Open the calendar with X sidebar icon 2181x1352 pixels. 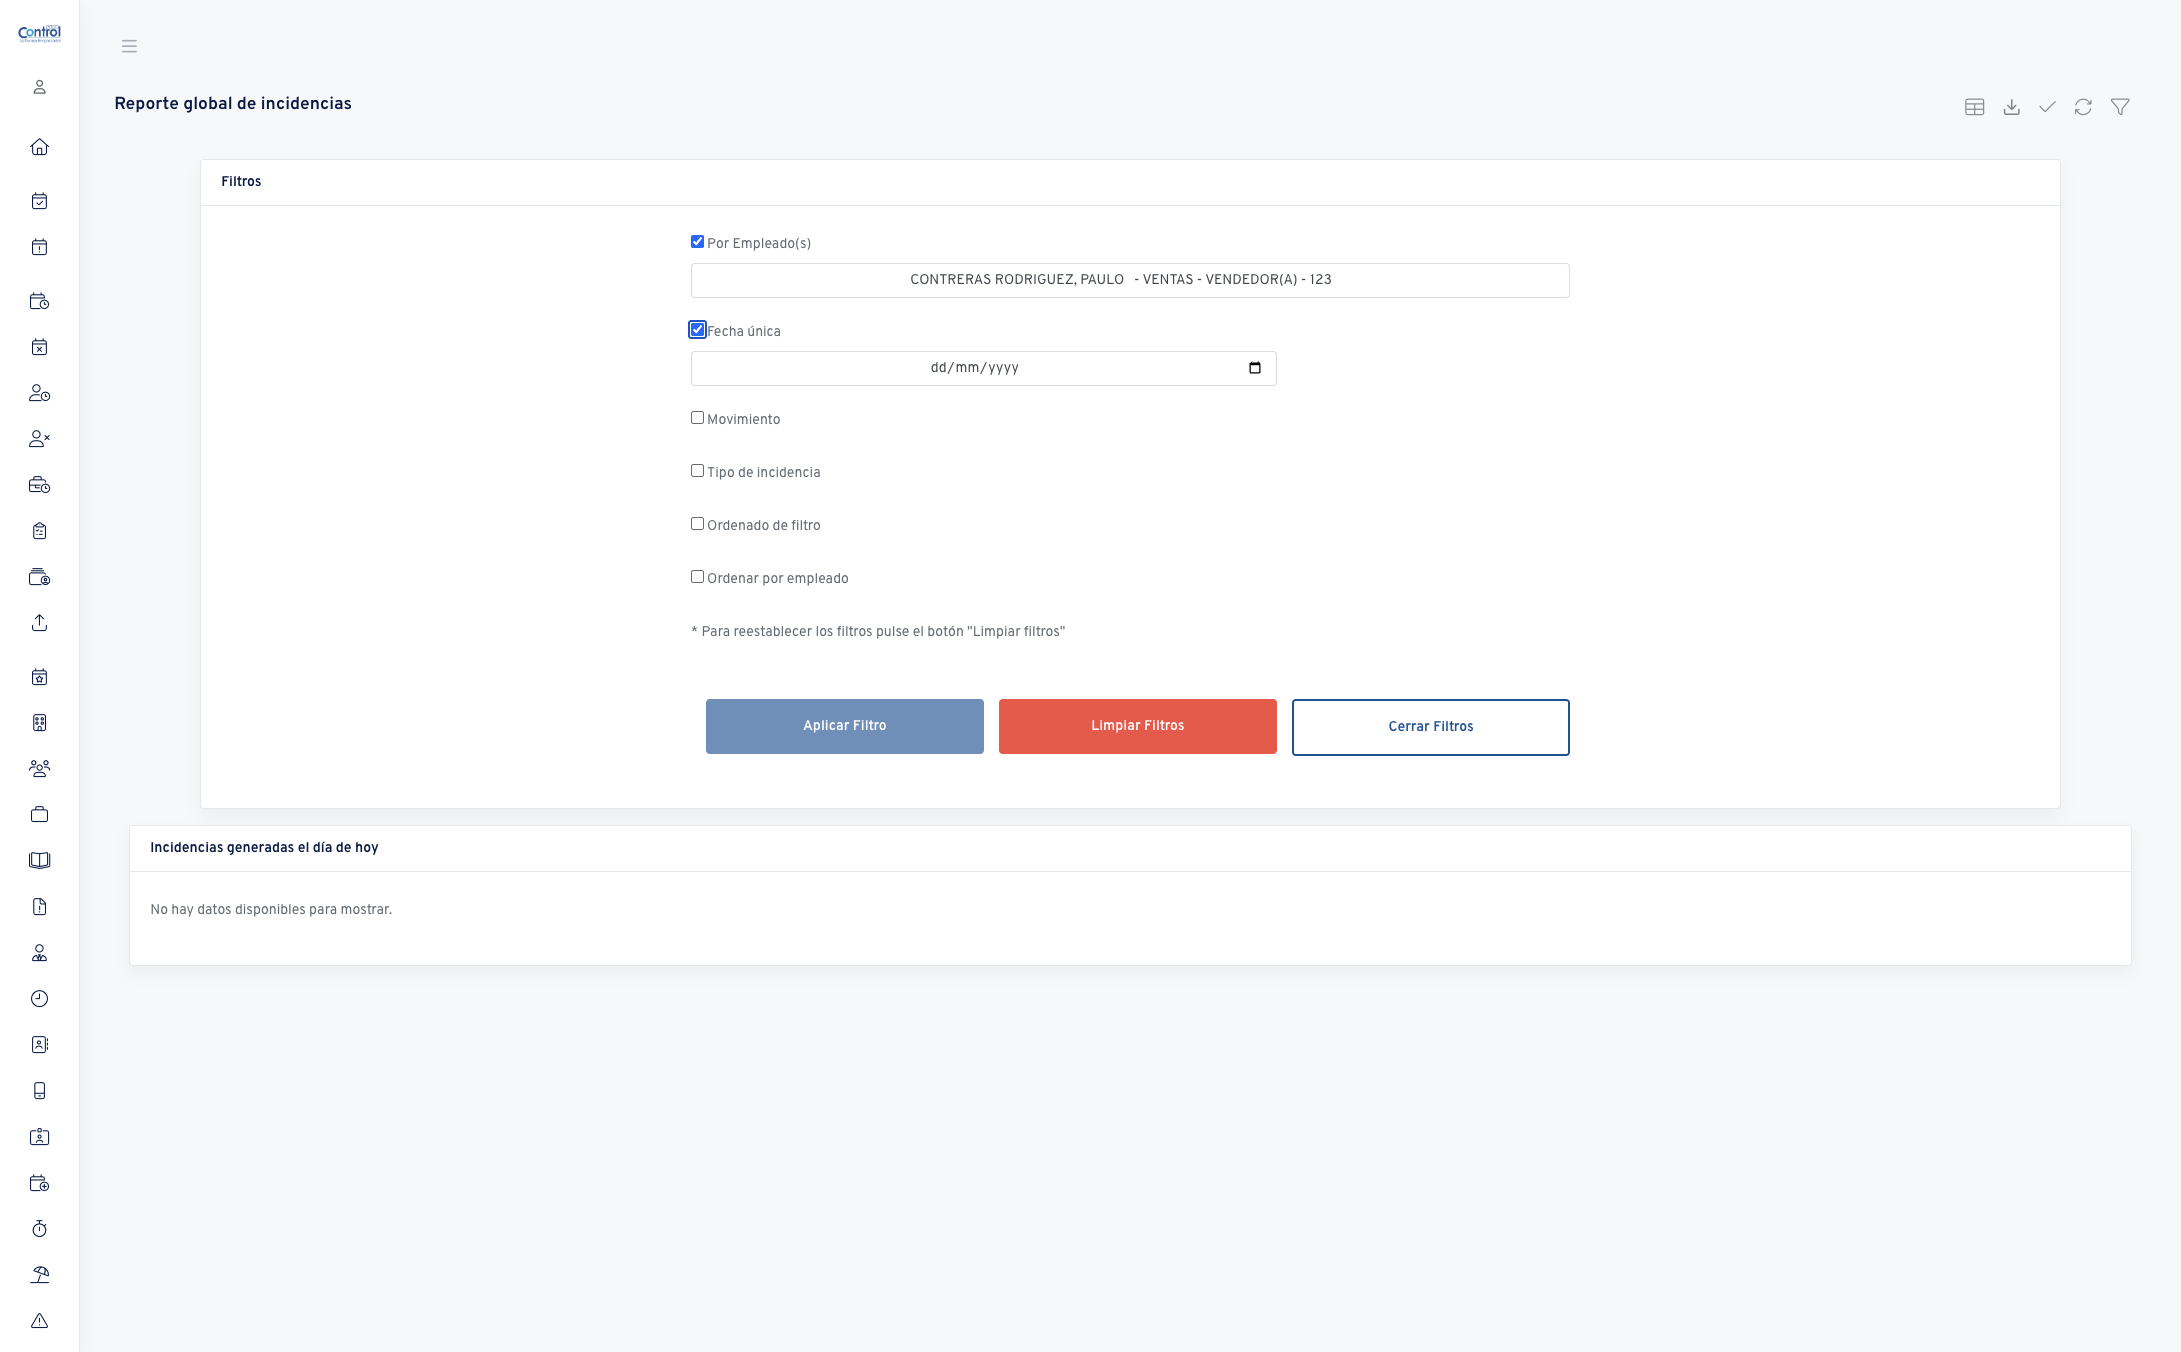(x=40, y=347)
